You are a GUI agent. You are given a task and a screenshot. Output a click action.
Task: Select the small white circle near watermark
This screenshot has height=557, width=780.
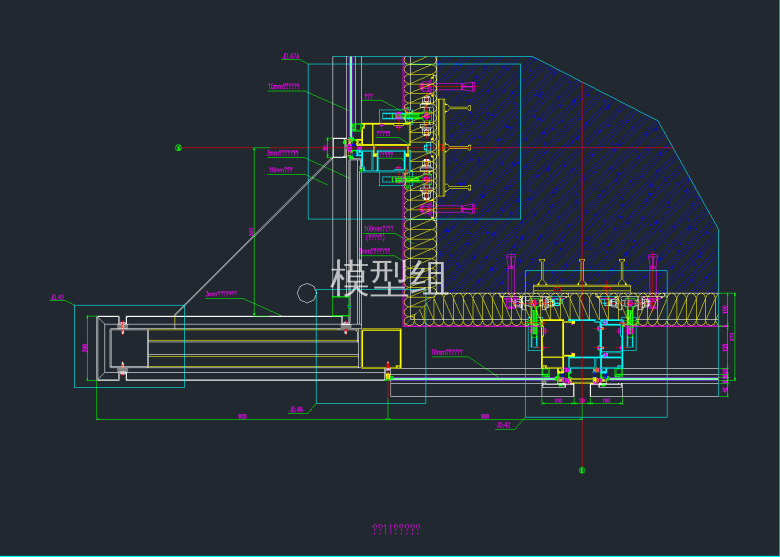point(308,293)
